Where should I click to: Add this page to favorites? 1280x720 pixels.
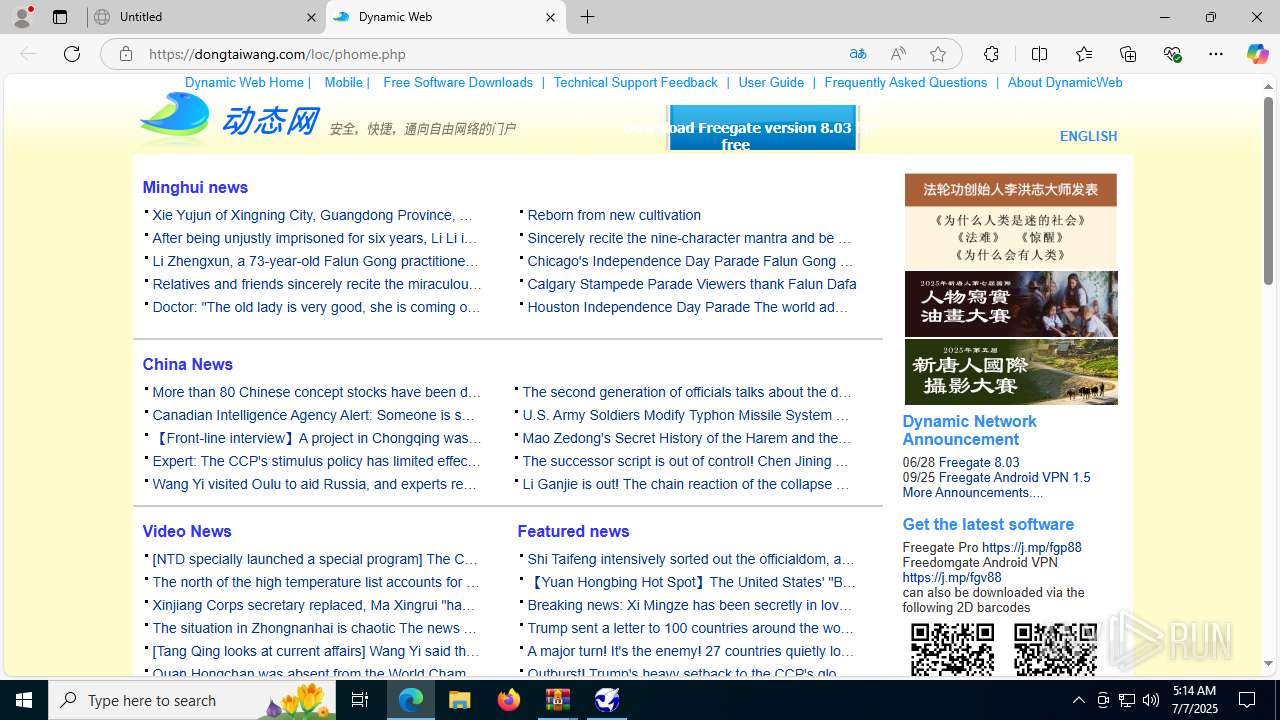coord(938,54)
